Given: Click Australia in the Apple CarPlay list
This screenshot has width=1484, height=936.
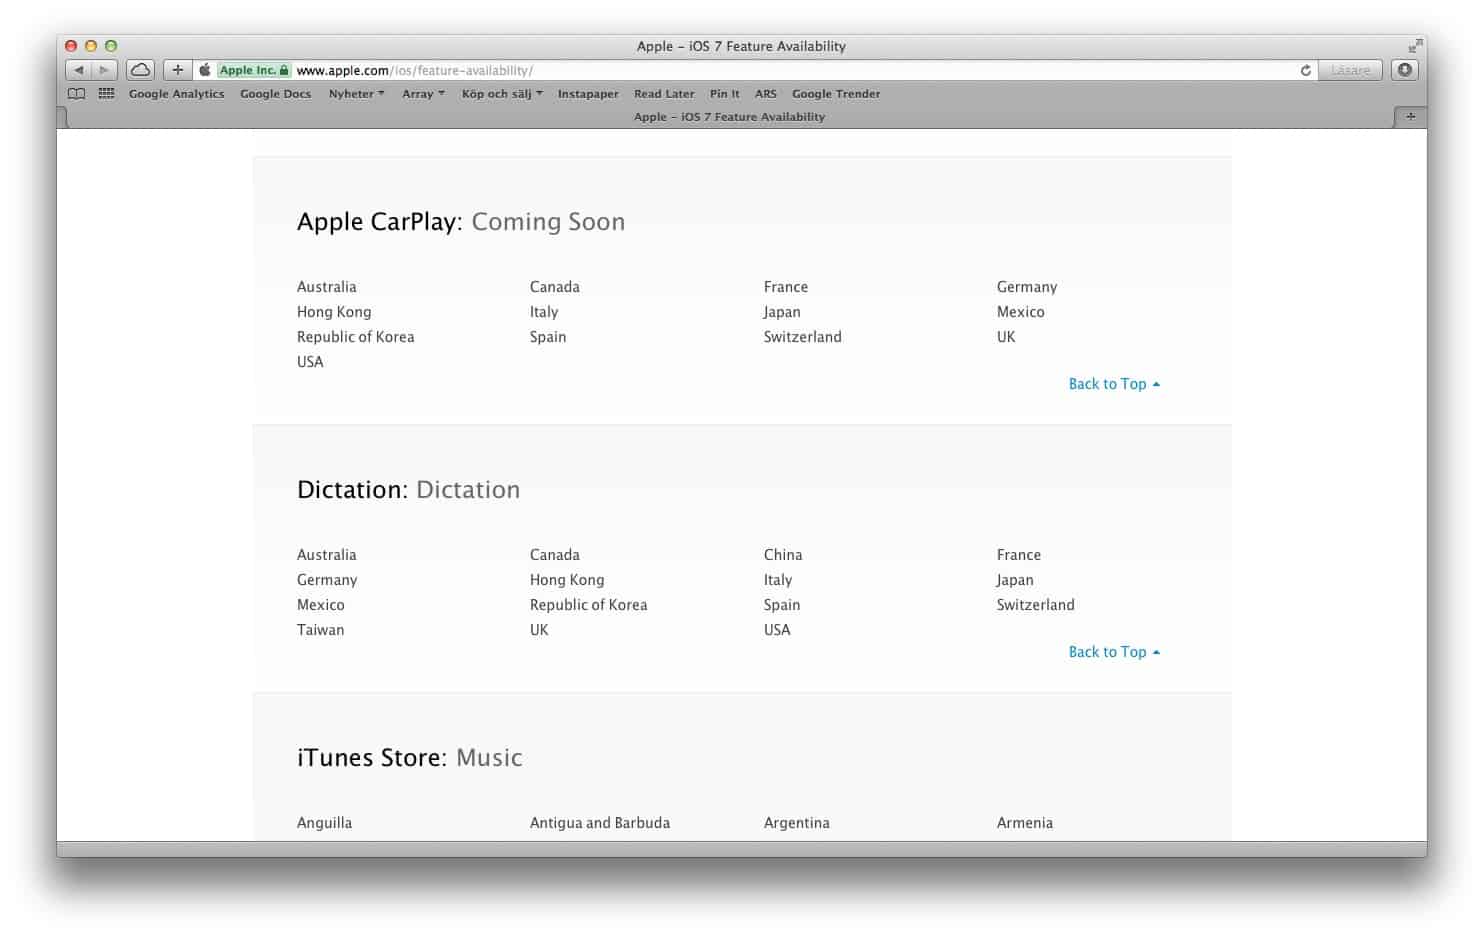Looking at the screenshot, I should [326, 287].
